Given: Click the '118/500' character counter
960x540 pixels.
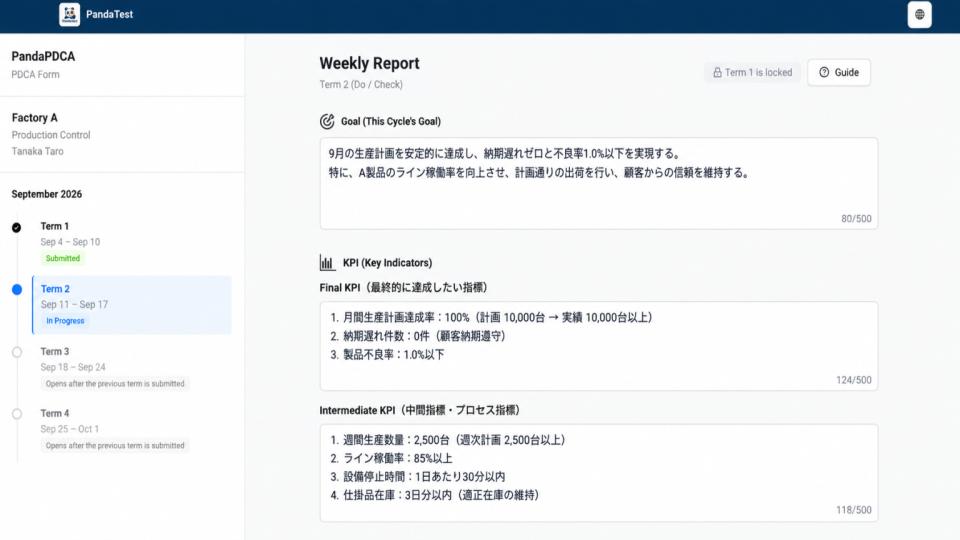Looking at the screenshot, I should pos(853,510).
